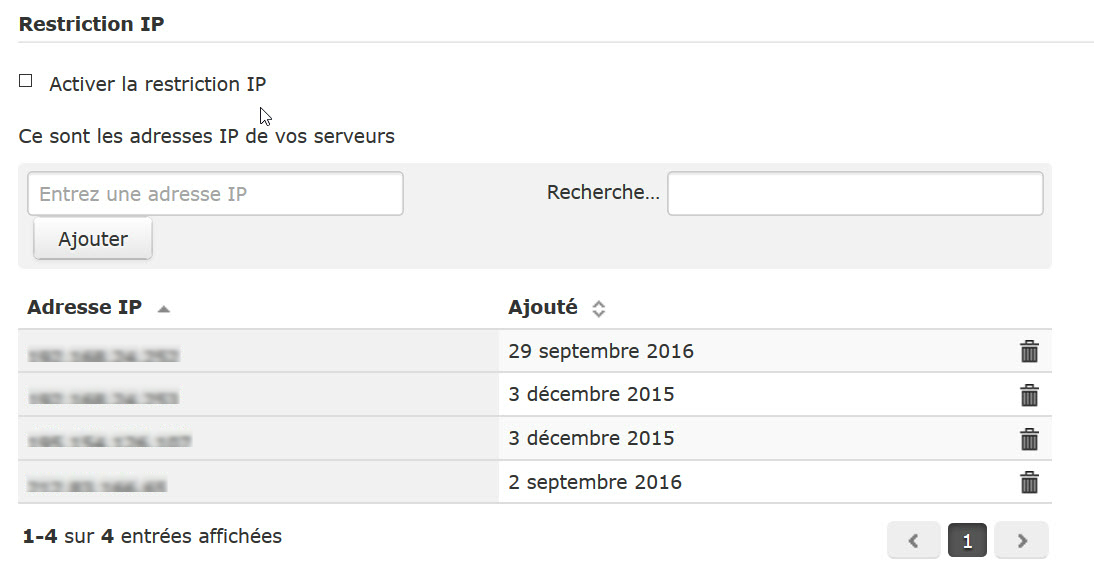Click the Ajouté column header
The width and height of the screenshot is (1094, 574).
click(x=543, y=307)
